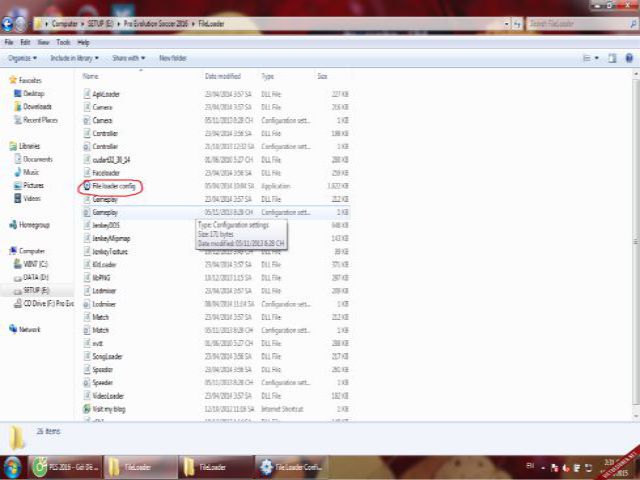Select the nvtt file icon
The height and width of the screenshot is (480, 640).
(x=87, y=343)
